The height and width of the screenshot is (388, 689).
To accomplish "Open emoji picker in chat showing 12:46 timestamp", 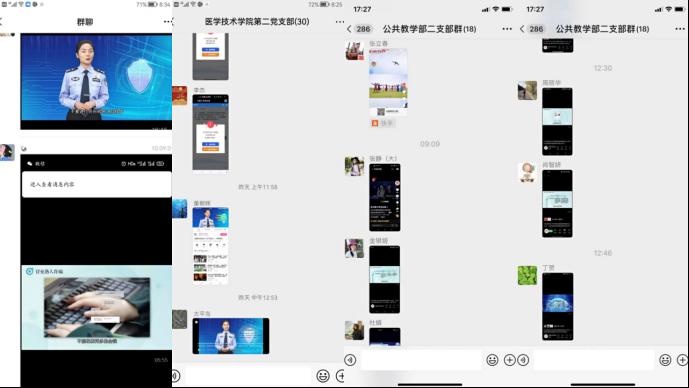I will [x=665, y=360].
